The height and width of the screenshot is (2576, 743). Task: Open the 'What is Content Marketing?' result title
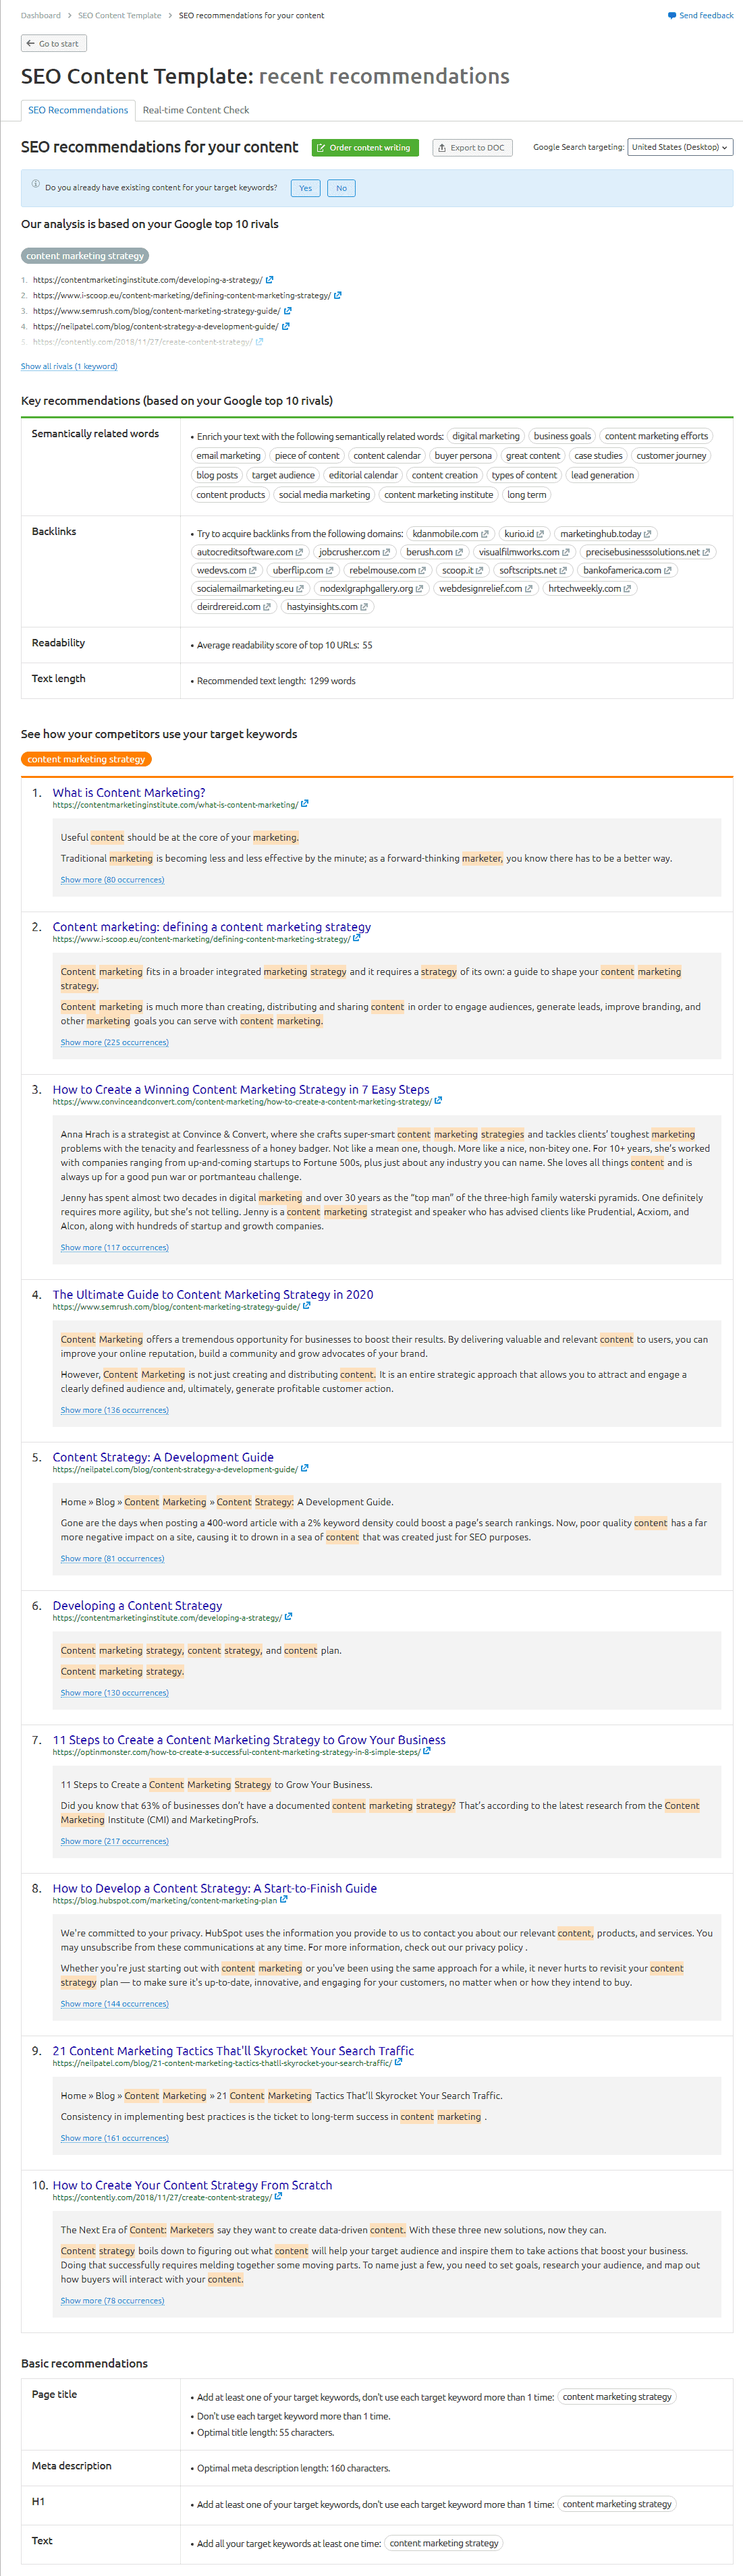click(x=129, y=793)
